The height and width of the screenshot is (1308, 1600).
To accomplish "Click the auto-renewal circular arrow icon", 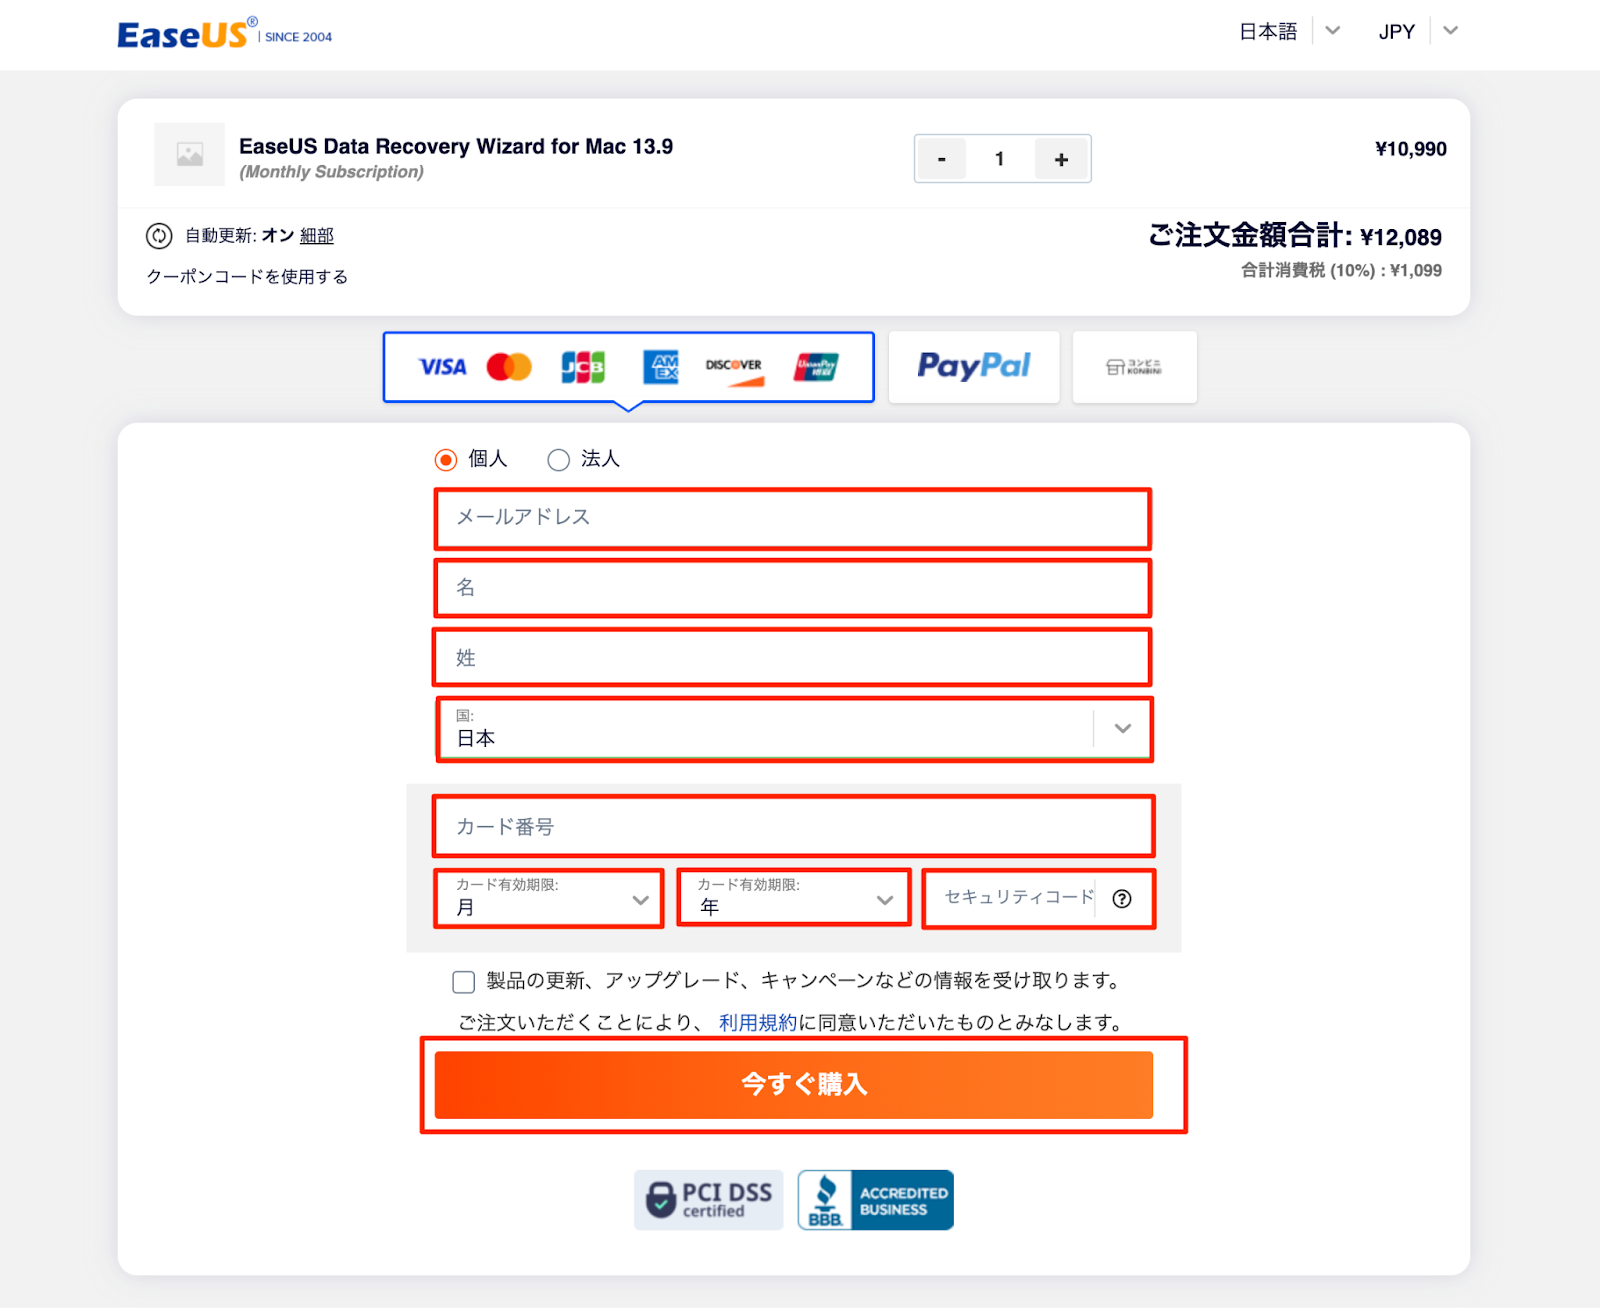I will (x=159, y=236).
